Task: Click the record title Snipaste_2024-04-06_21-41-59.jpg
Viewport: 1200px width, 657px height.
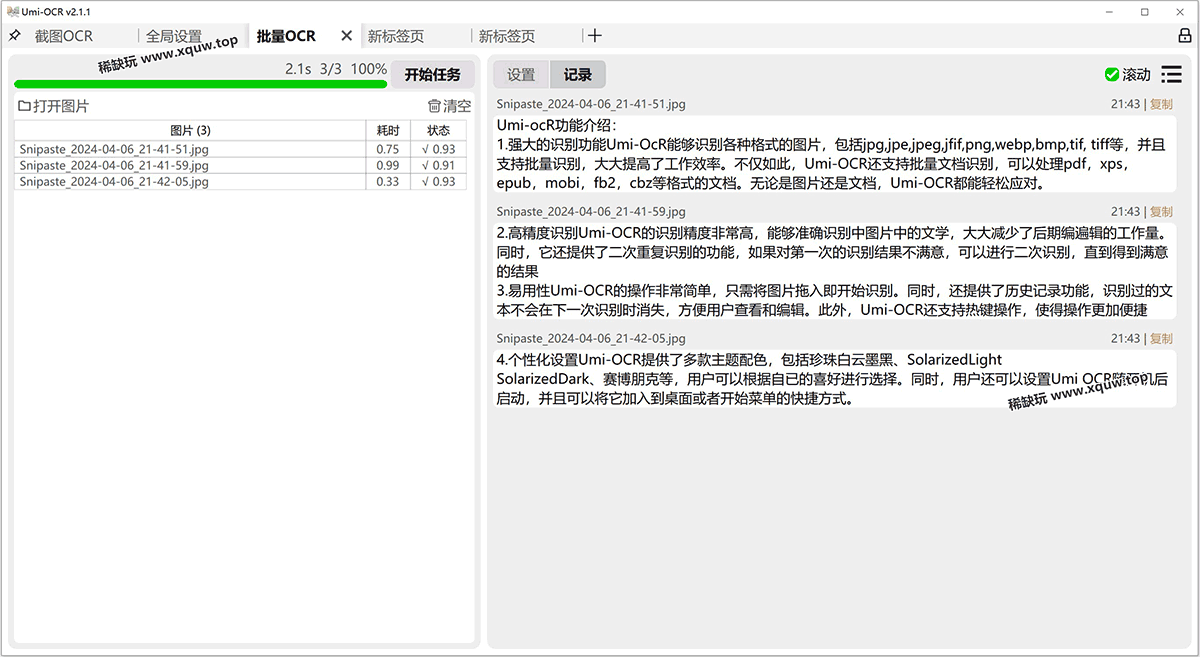Action: (x=591, y=212)
